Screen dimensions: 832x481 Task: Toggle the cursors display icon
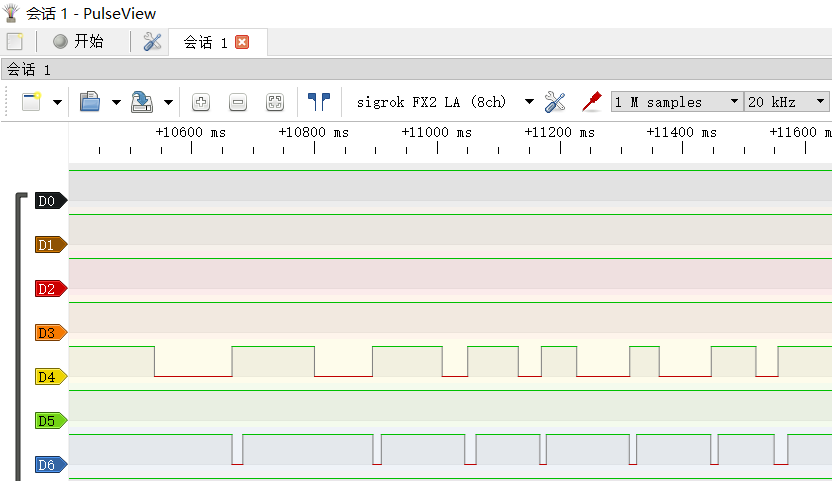point(319,101)
